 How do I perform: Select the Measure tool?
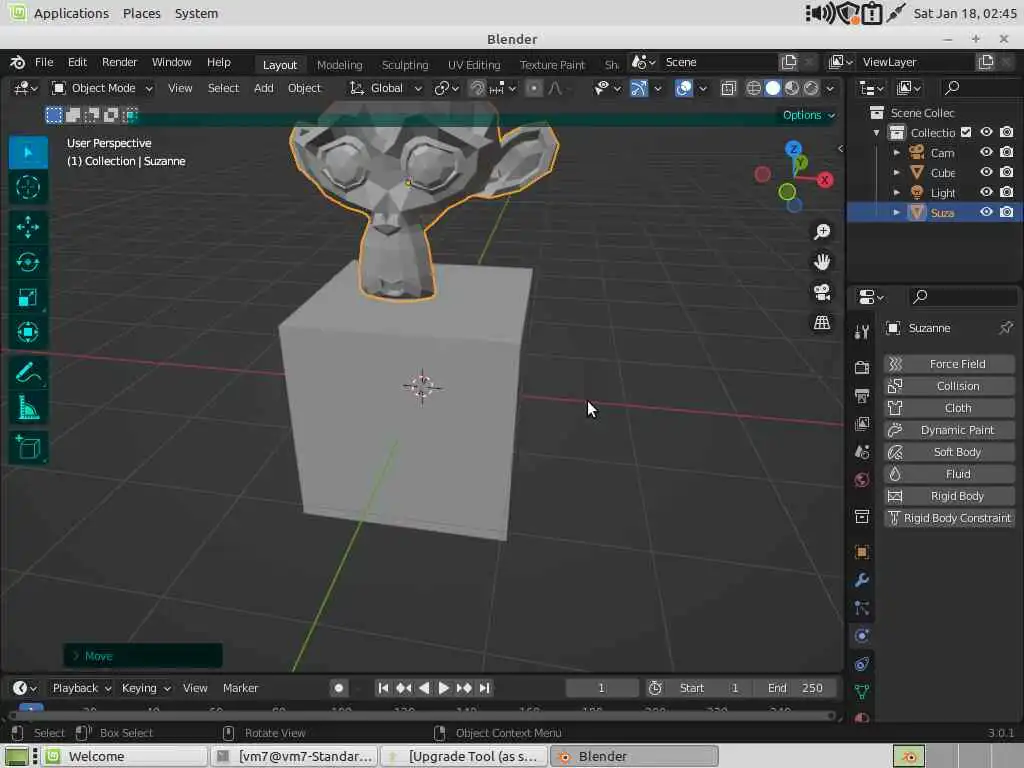pos(27,408)
